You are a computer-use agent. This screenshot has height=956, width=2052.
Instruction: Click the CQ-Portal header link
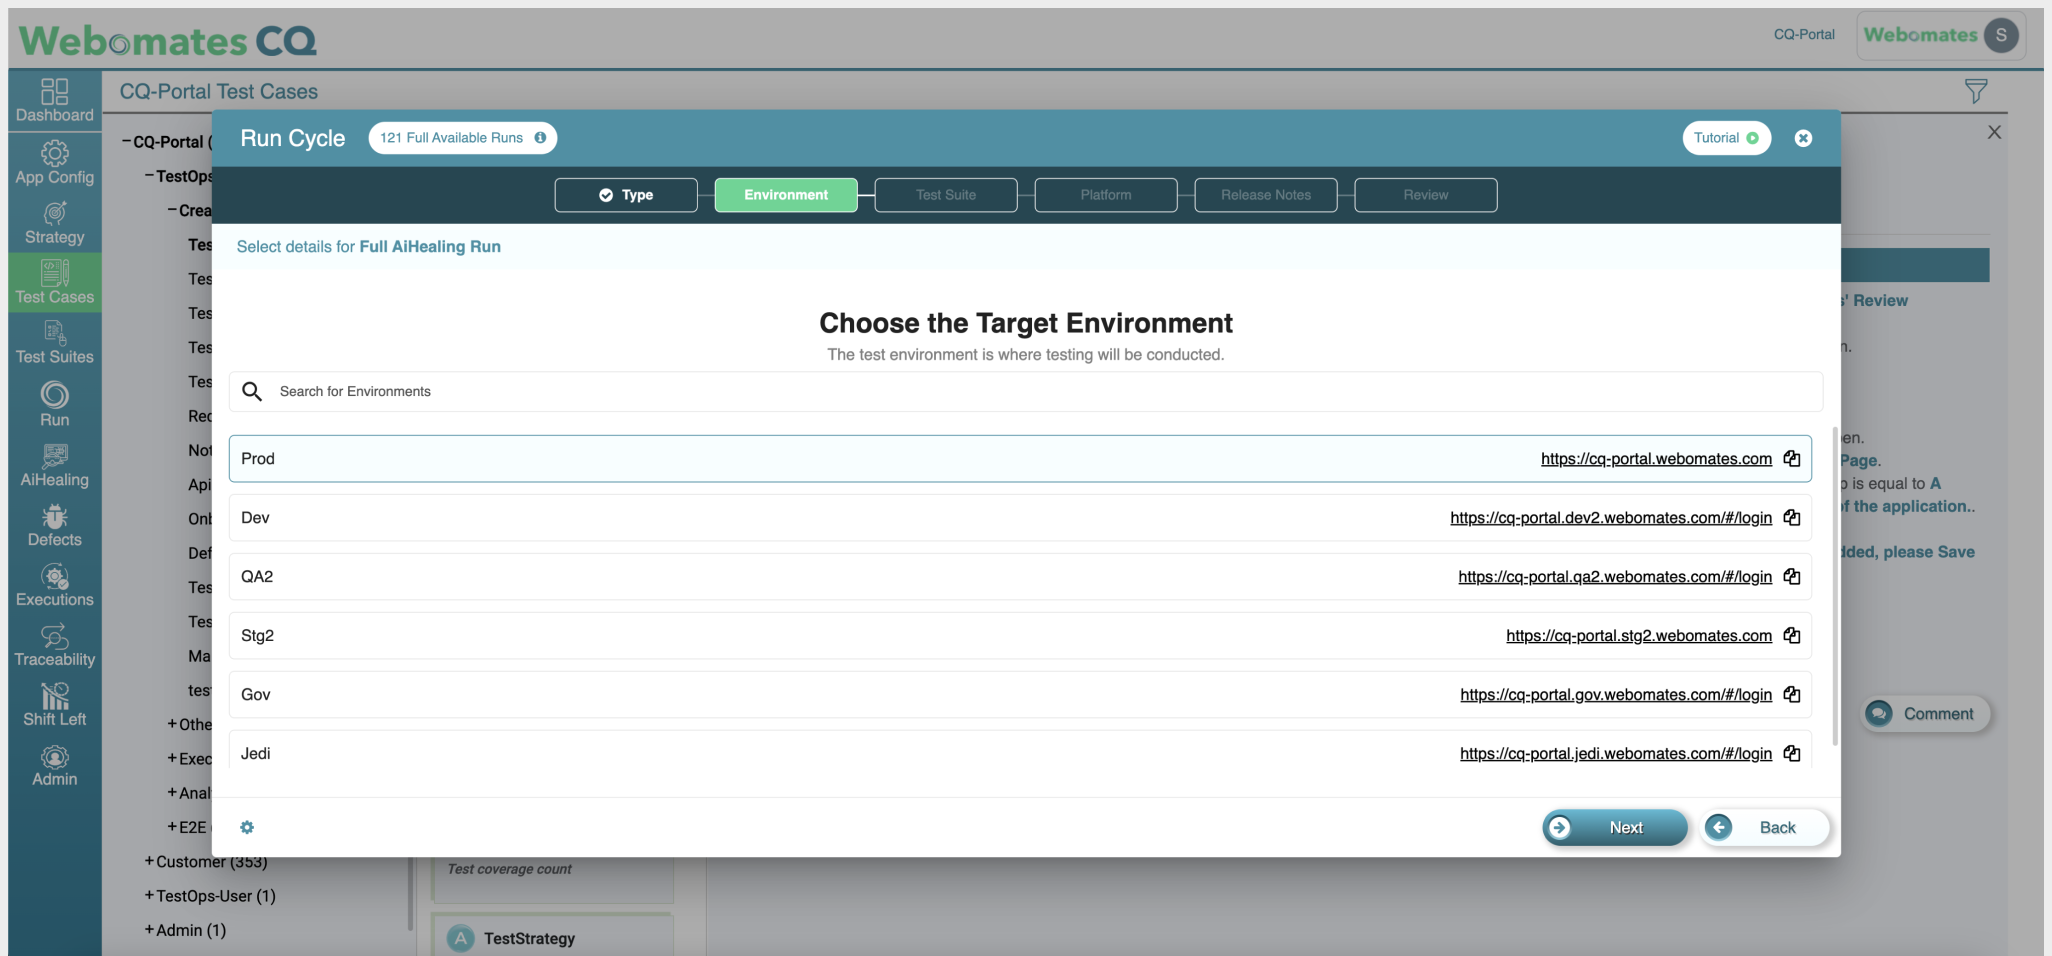1804,34
